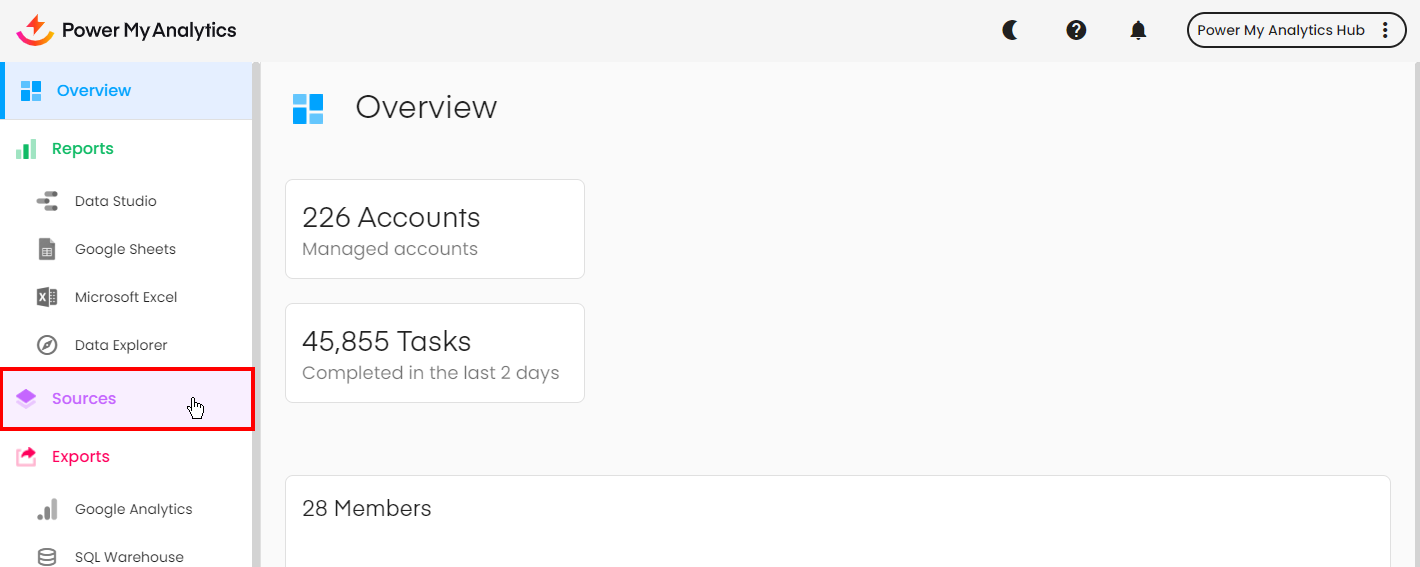
Task: Open the 226 Accounts card
Action: click(x=435, y=229)
